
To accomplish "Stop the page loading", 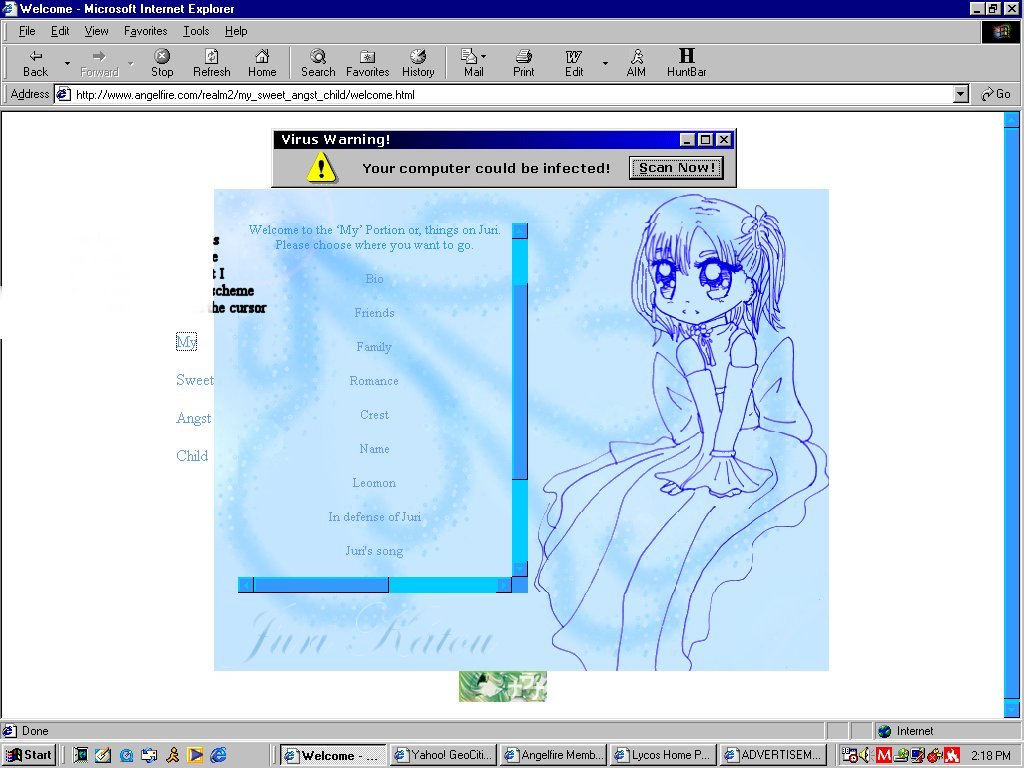I will pyautogui.click(x=162, y=63).
